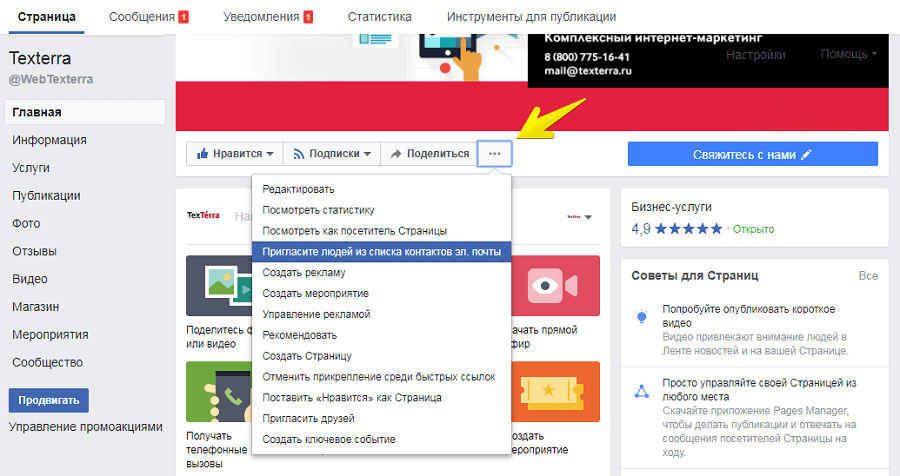Image resolution: width=900 pixels, height=476 pixels.
Task: Switch to the Страница tab
Action: point(46,17)
